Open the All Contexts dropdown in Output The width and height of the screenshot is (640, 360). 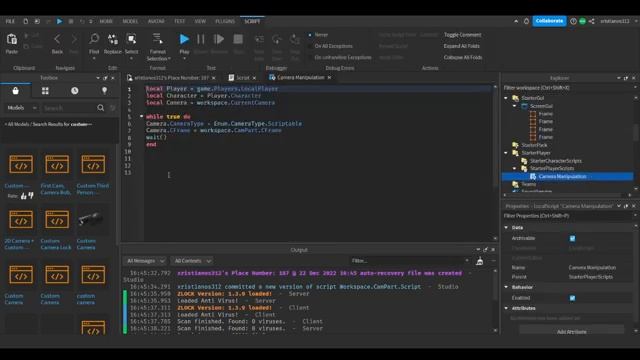[192, 261]
